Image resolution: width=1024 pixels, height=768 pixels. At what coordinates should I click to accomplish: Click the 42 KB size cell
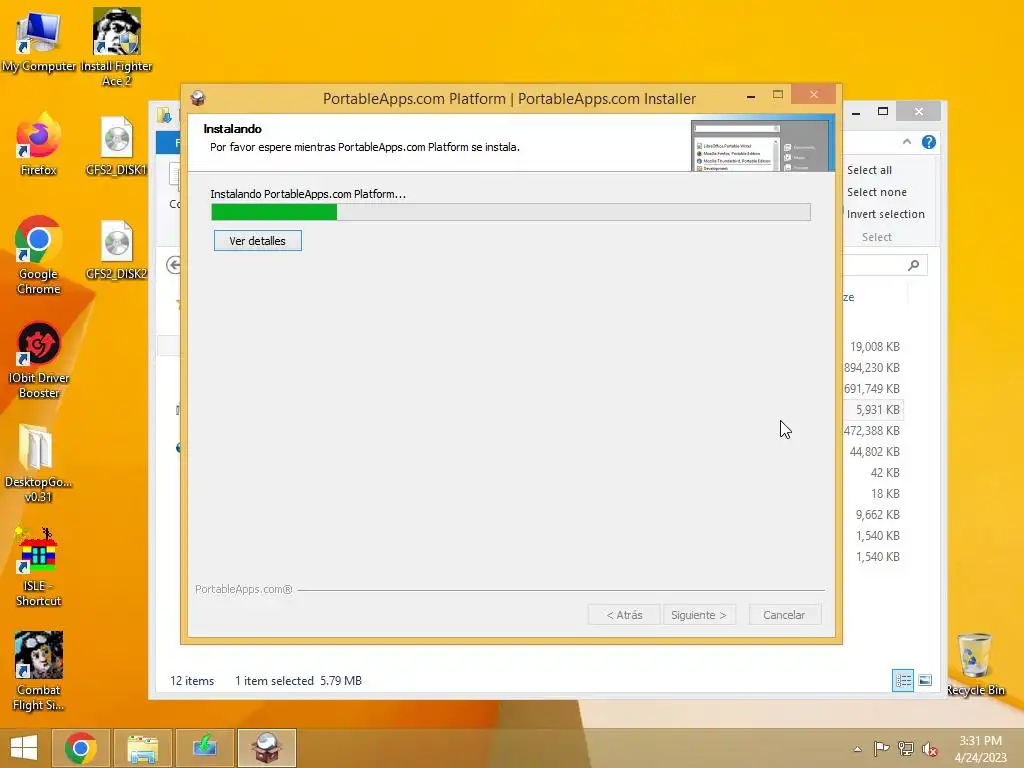(885, 472)
